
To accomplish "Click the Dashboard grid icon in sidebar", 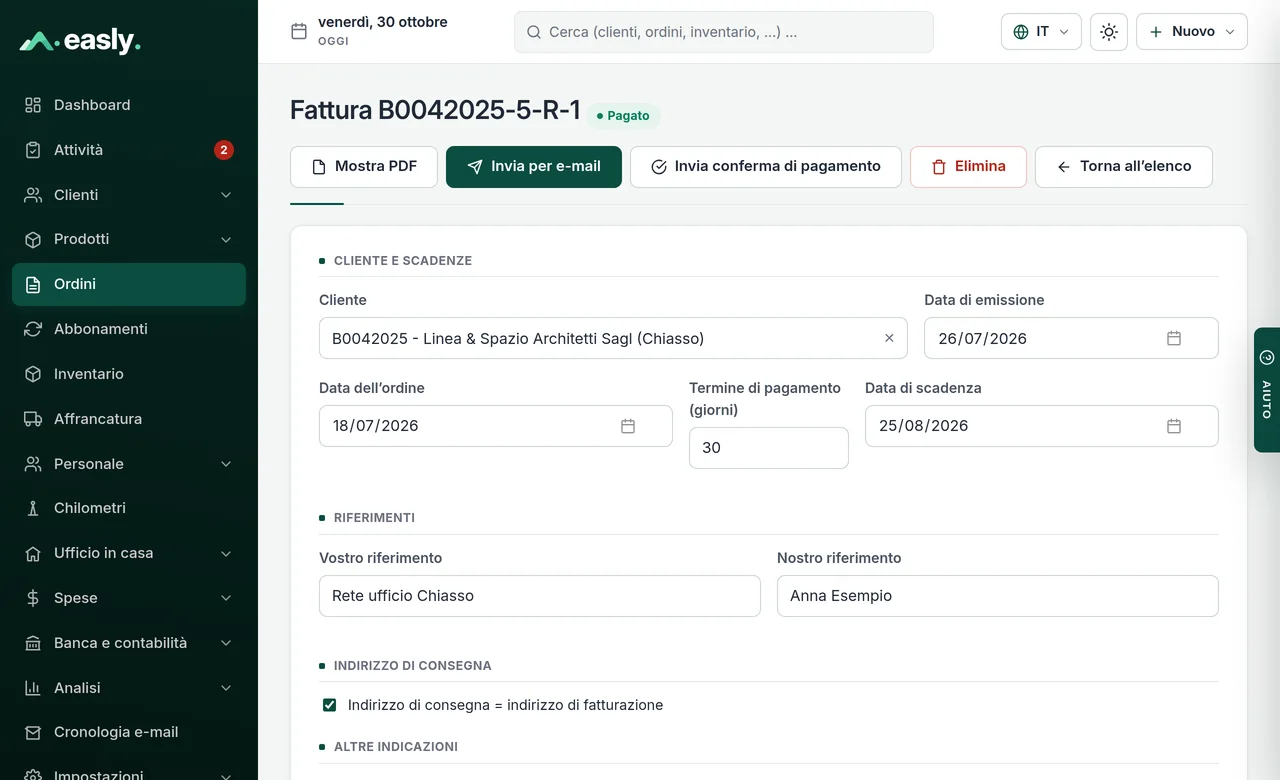I will click(33, 105).
